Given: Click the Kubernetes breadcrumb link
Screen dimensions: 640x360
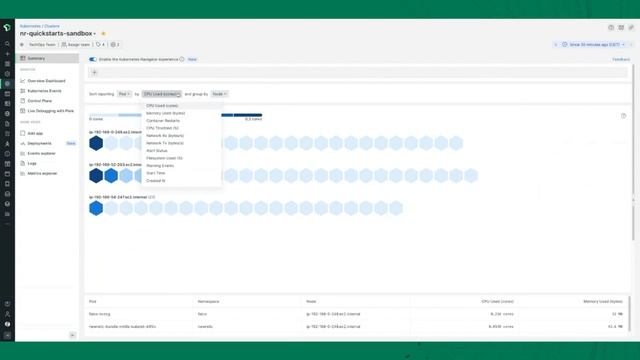Looking at the screenshot, I should (30, 26).
